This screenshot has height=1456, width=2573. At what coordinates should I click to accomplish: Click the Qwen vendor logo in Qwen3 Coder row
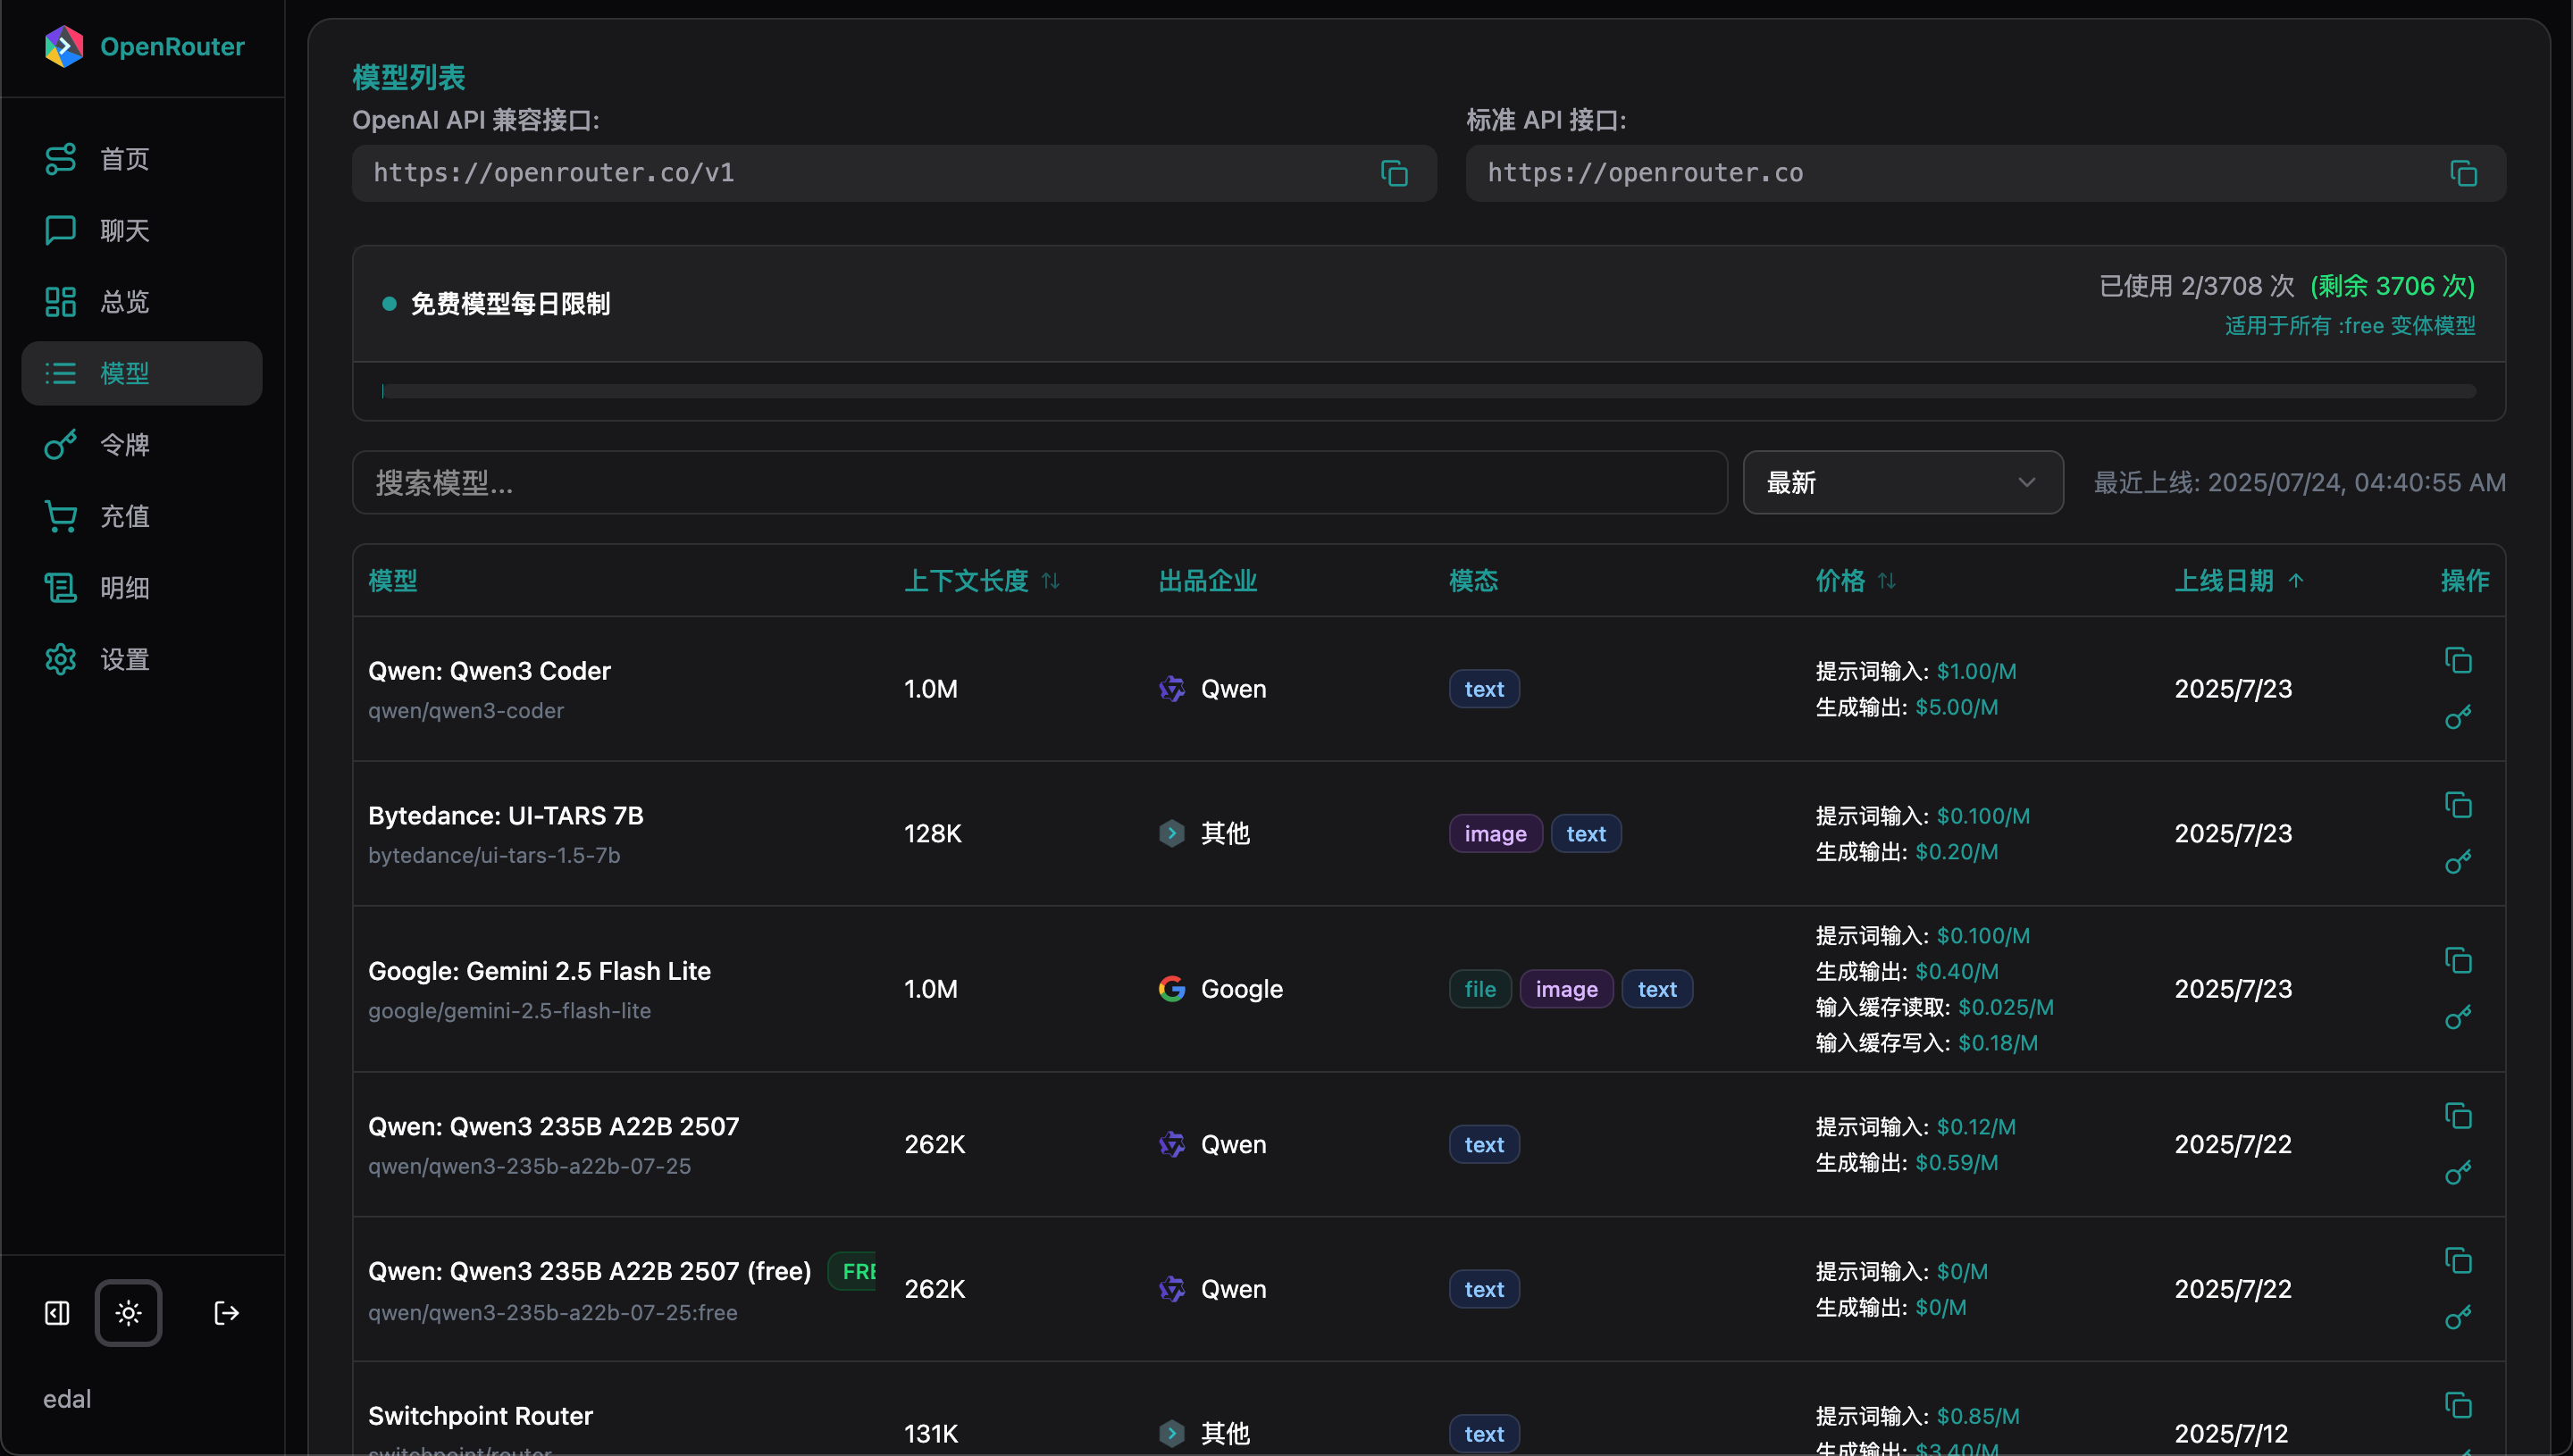[1172, 689]
